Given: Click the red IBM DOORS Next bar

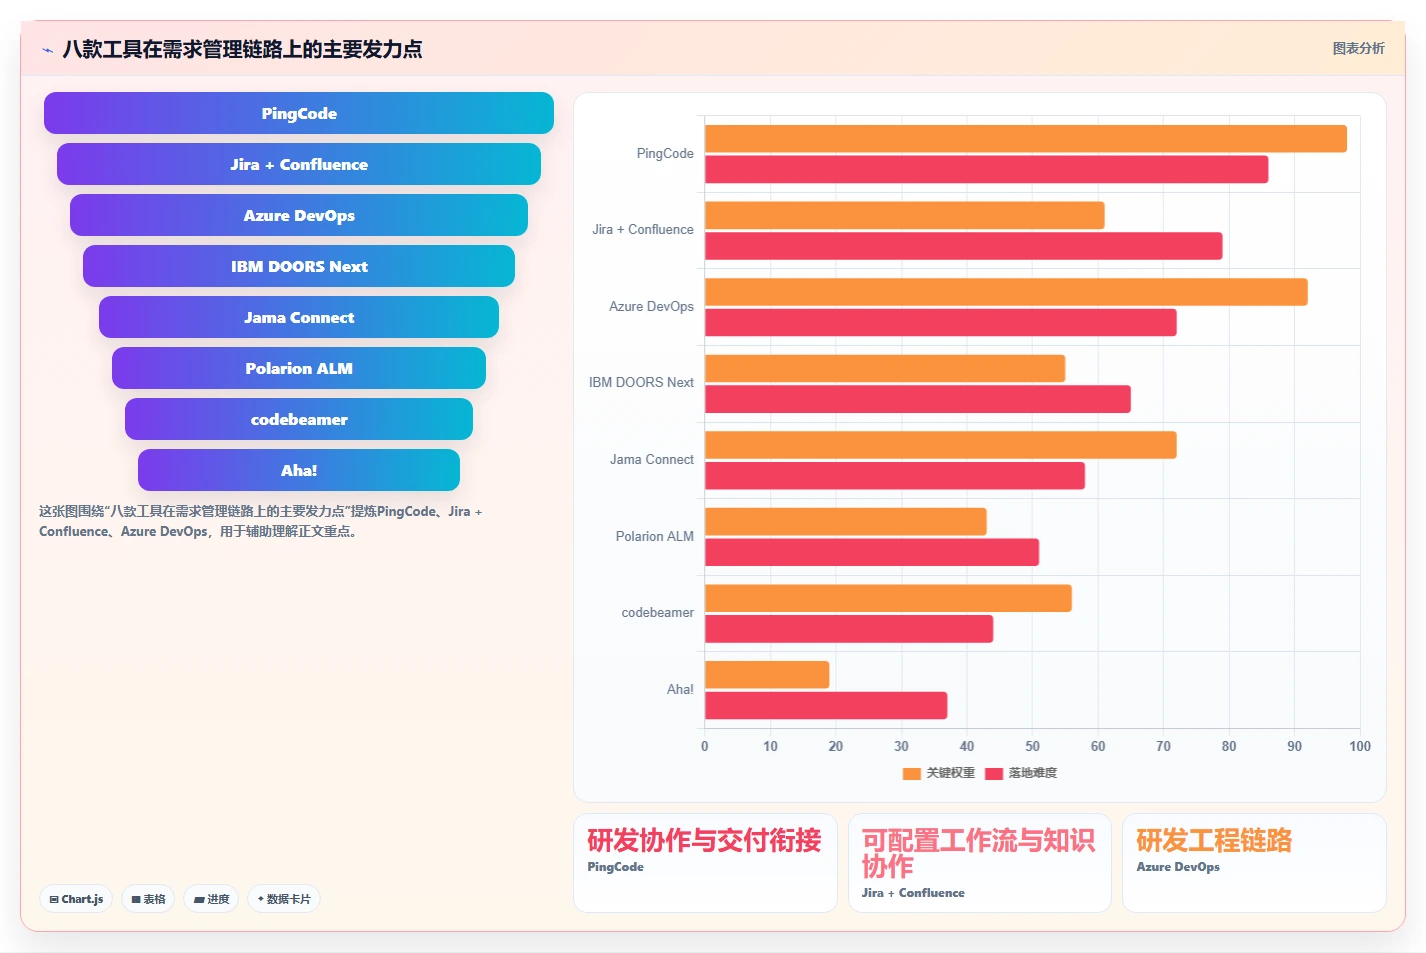Looking at the screenshot, I should 918,399.
